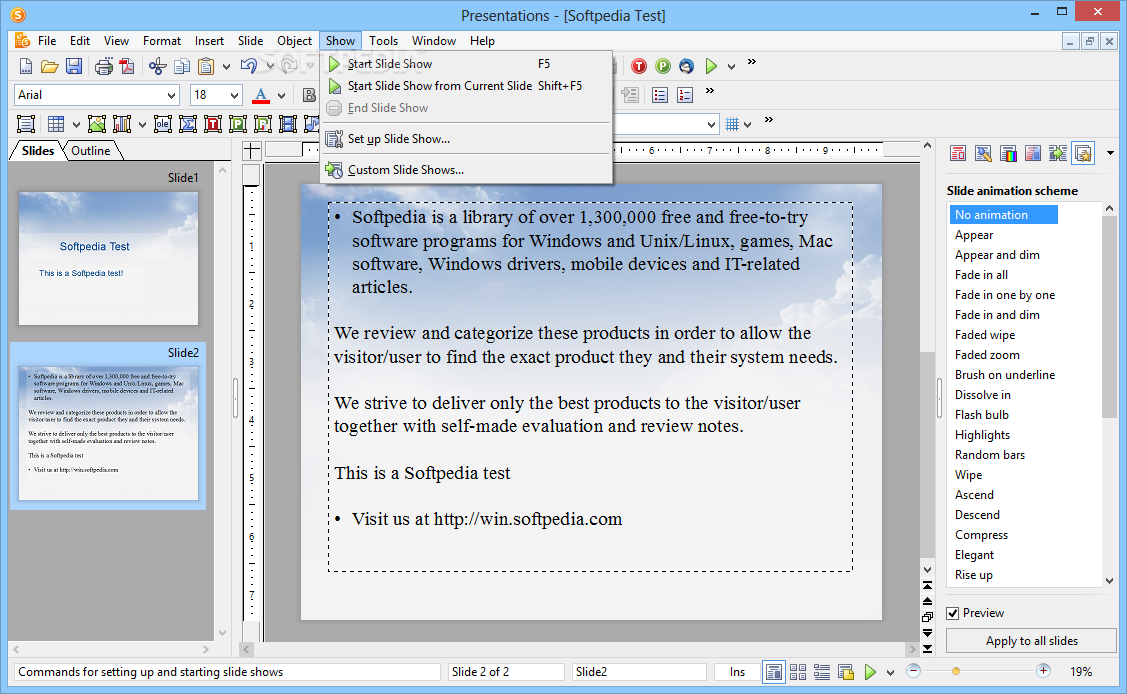
Task: Open Set up Slide Show dialog
Action: [x=466, y=139]
